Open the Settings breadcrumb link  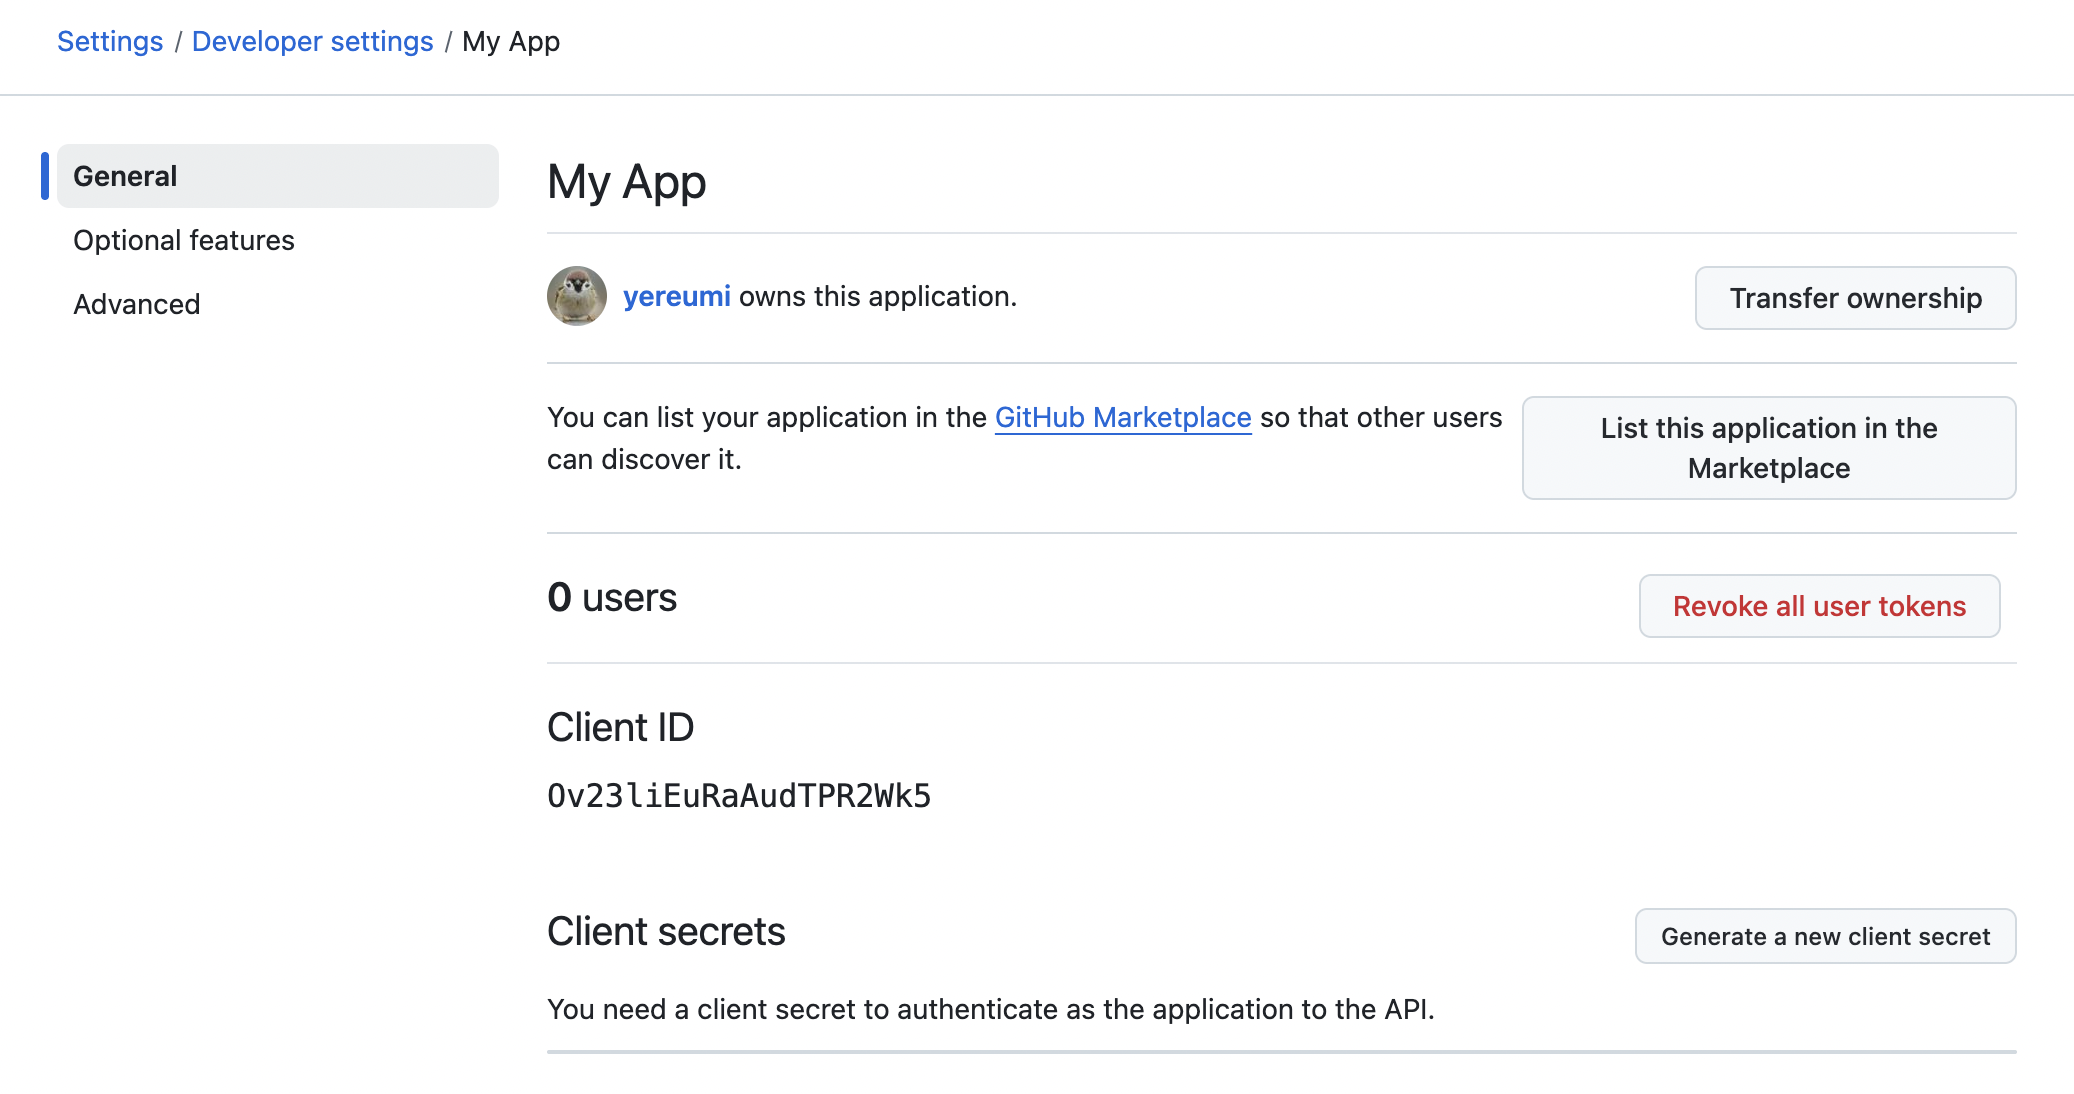pos(110,42)
